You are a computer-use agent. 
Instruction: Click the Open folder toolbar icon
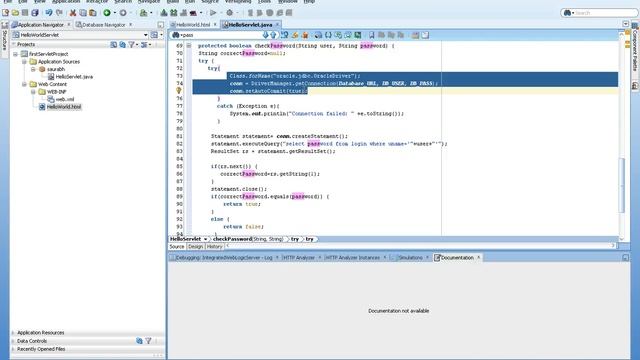tap(15, 13)
